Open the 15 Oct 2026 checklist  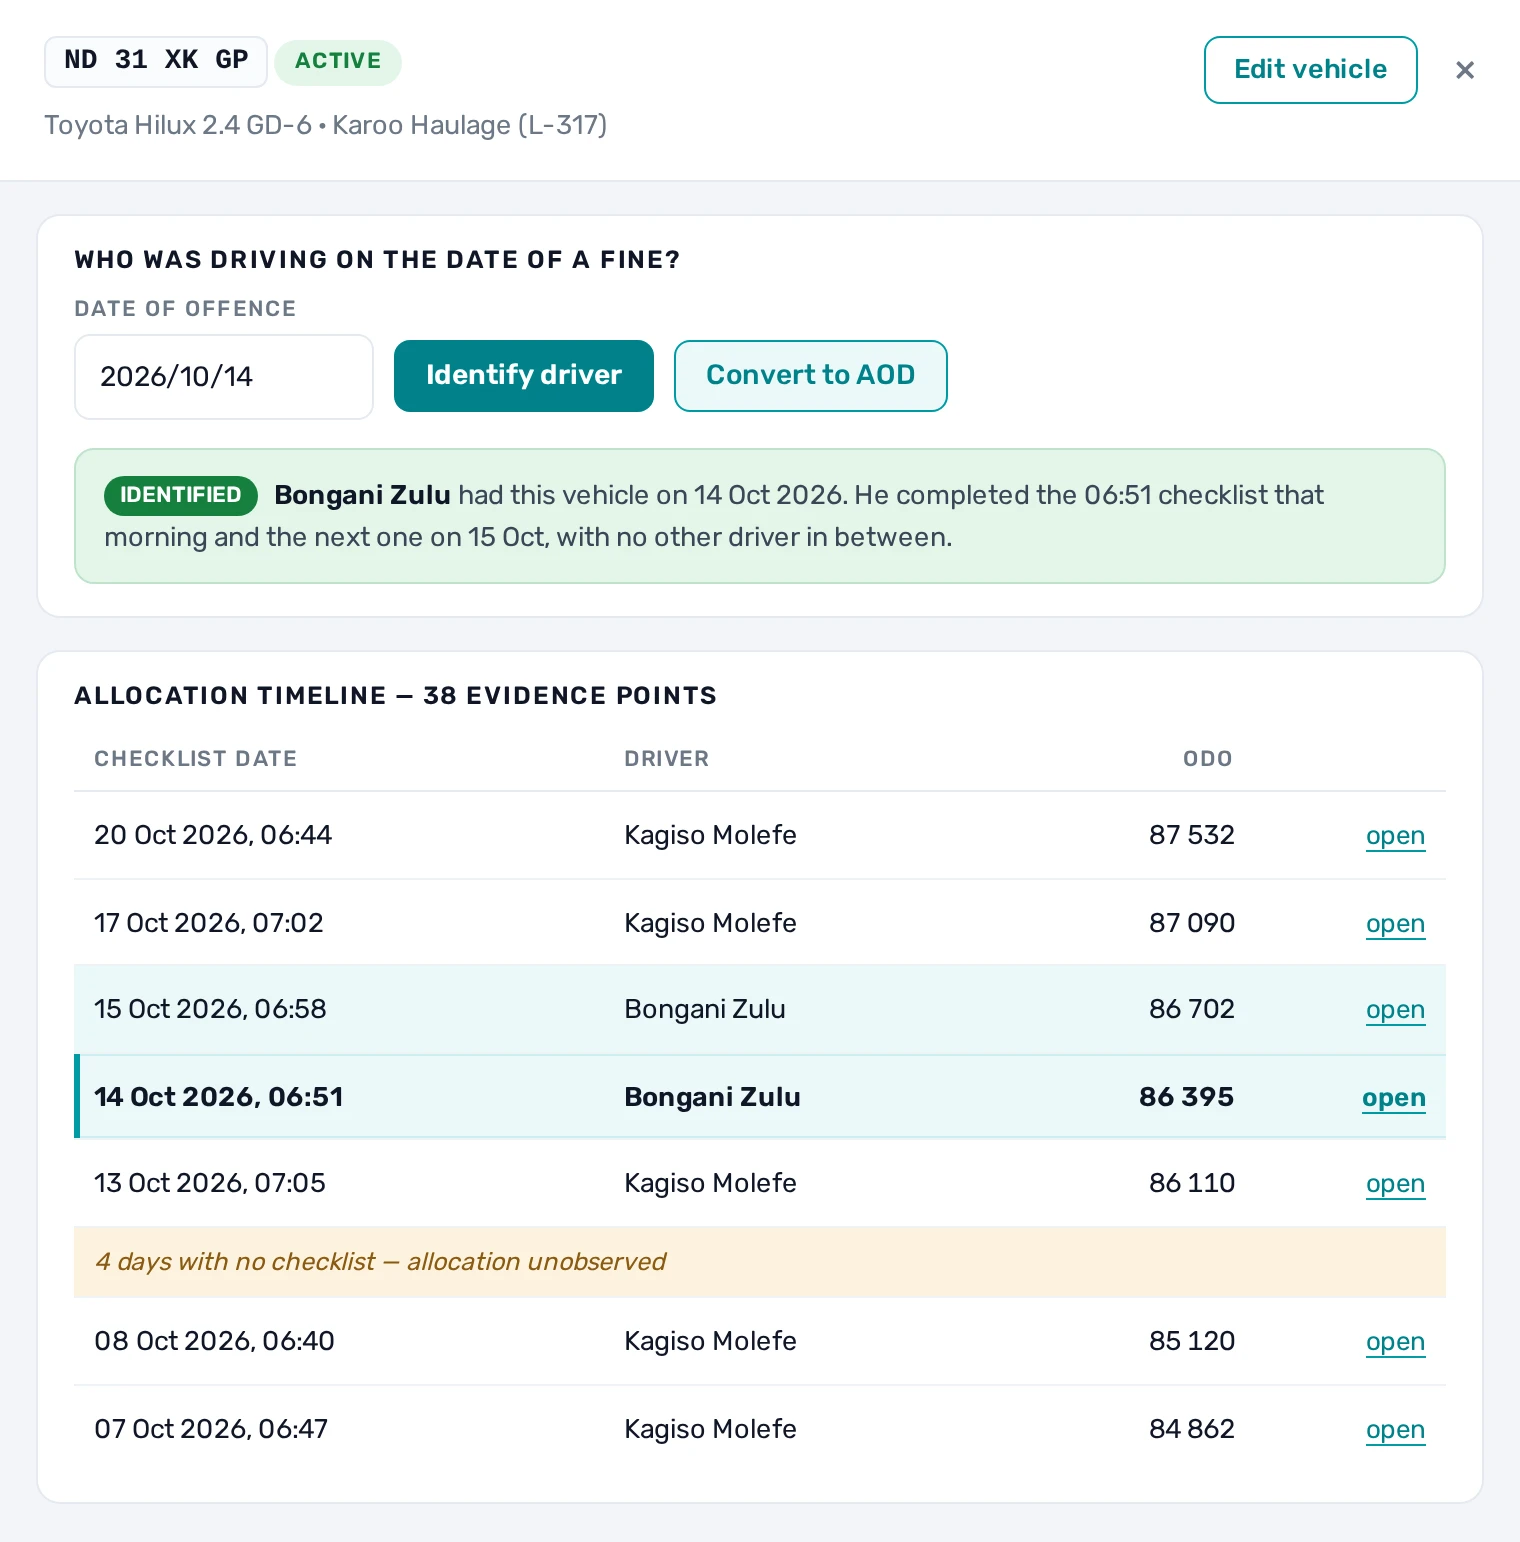tap(1395, 1010)
